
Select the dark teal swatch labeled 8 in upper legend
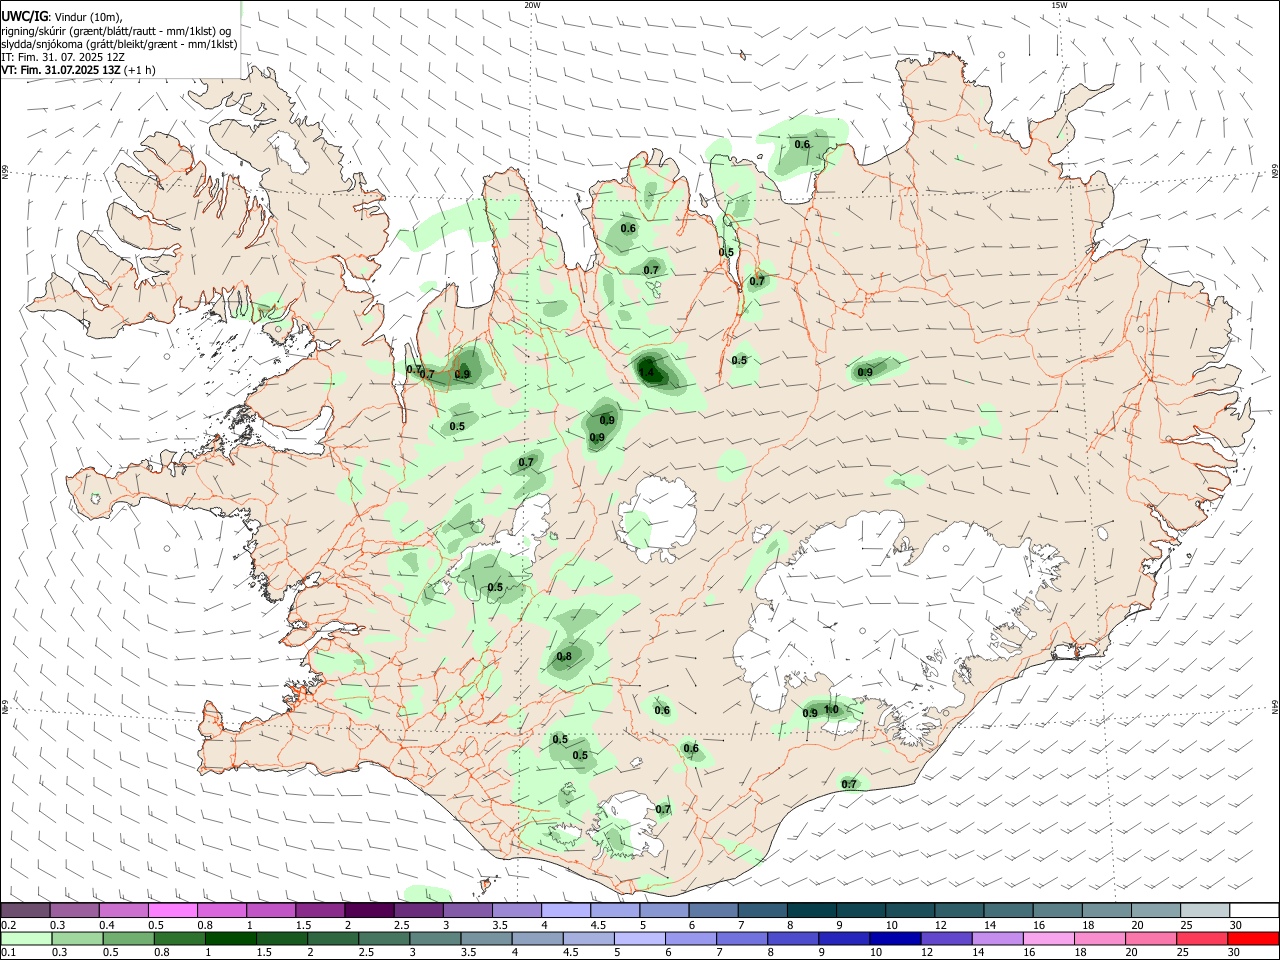(812, 911)
